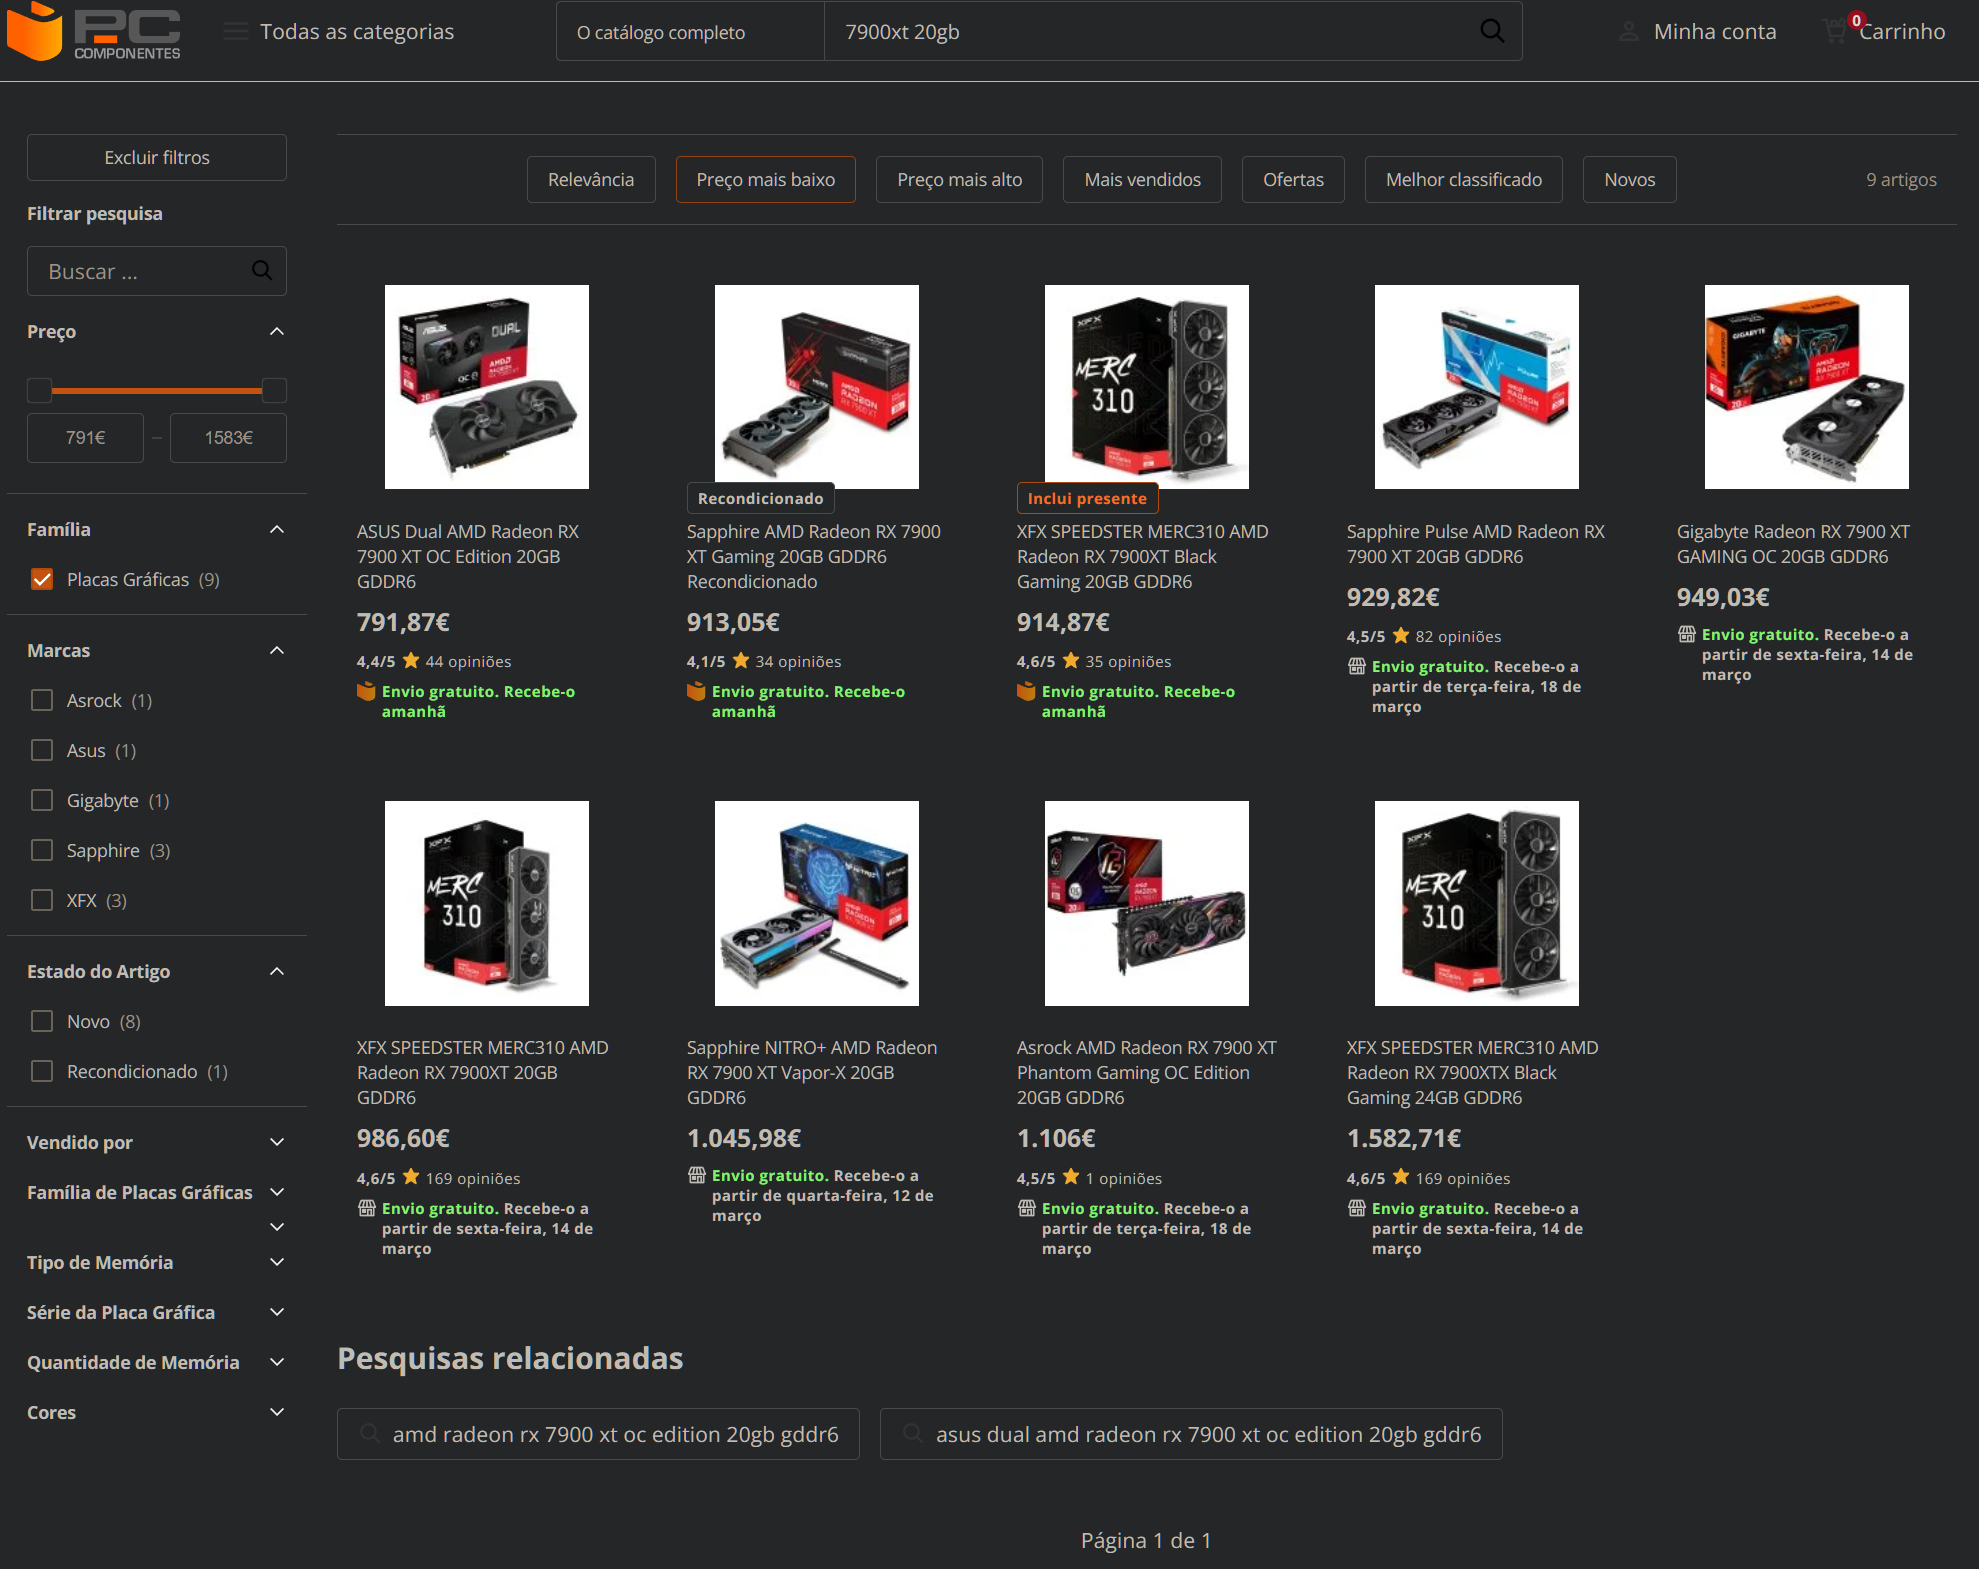Click the delivery box icon under ASUS Dual card
This screenshot has width=1979, height=1569.
pos(366,691)
